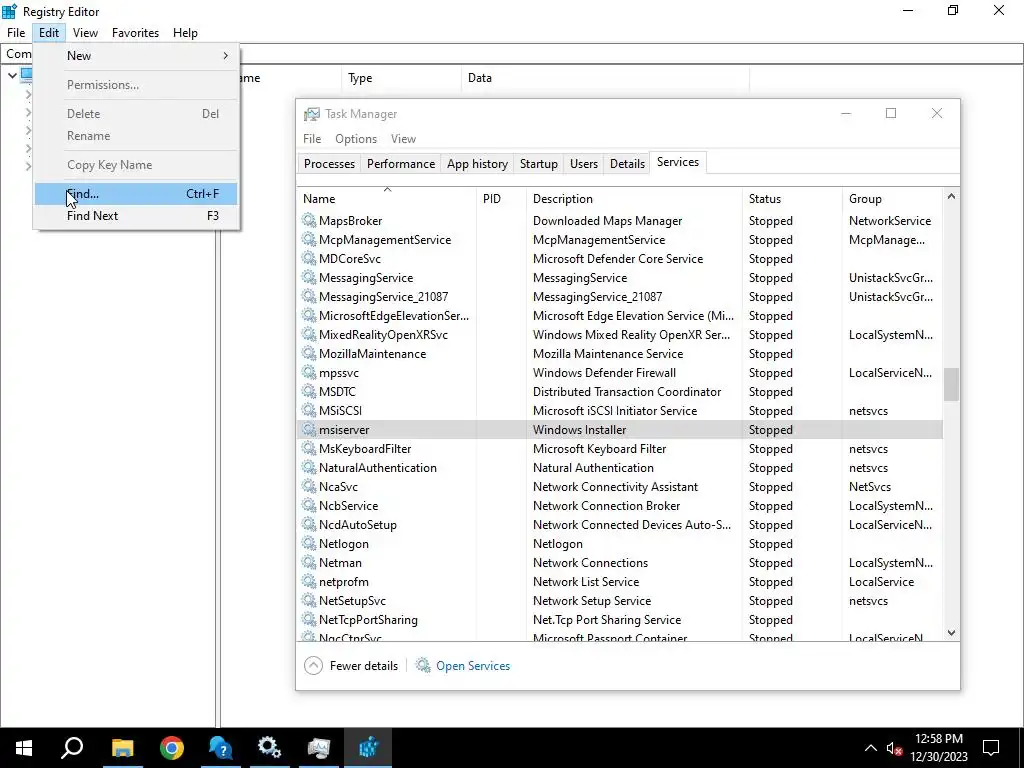Switch to the Details tab

click(628, 164)
